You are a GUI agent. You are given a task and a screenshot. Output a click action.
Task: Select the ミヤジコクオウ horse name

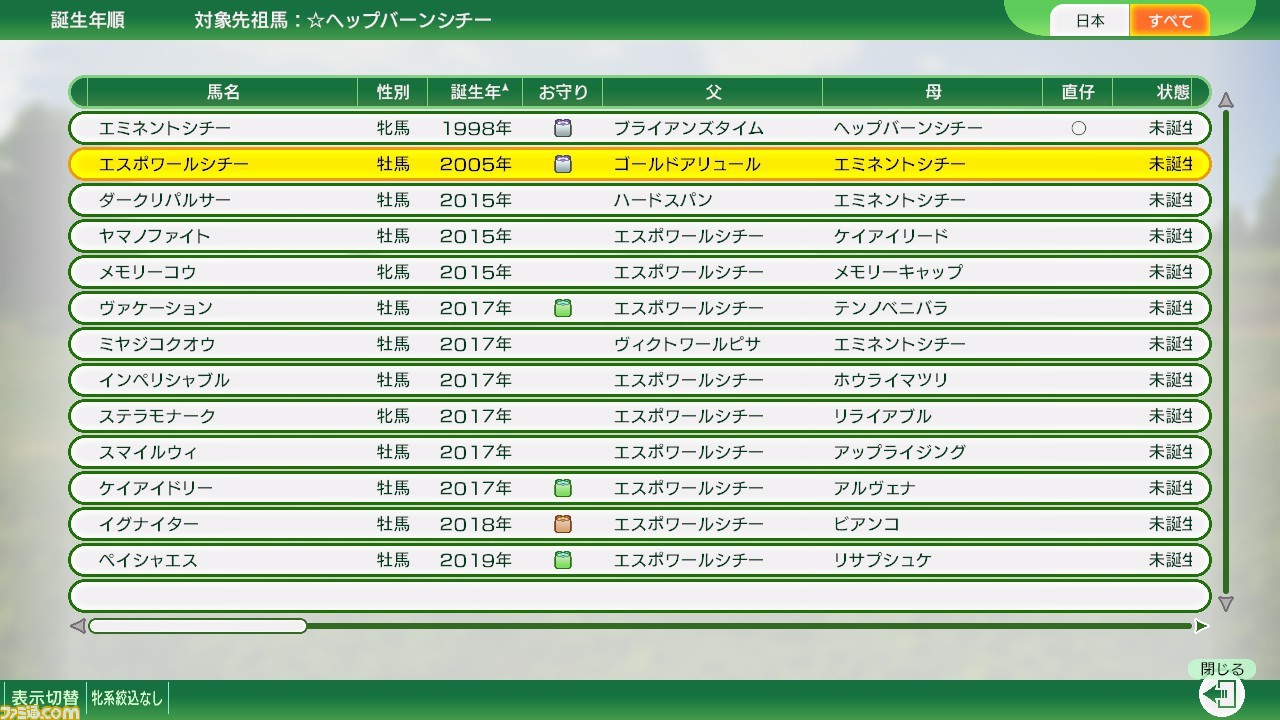click(156, 344)
